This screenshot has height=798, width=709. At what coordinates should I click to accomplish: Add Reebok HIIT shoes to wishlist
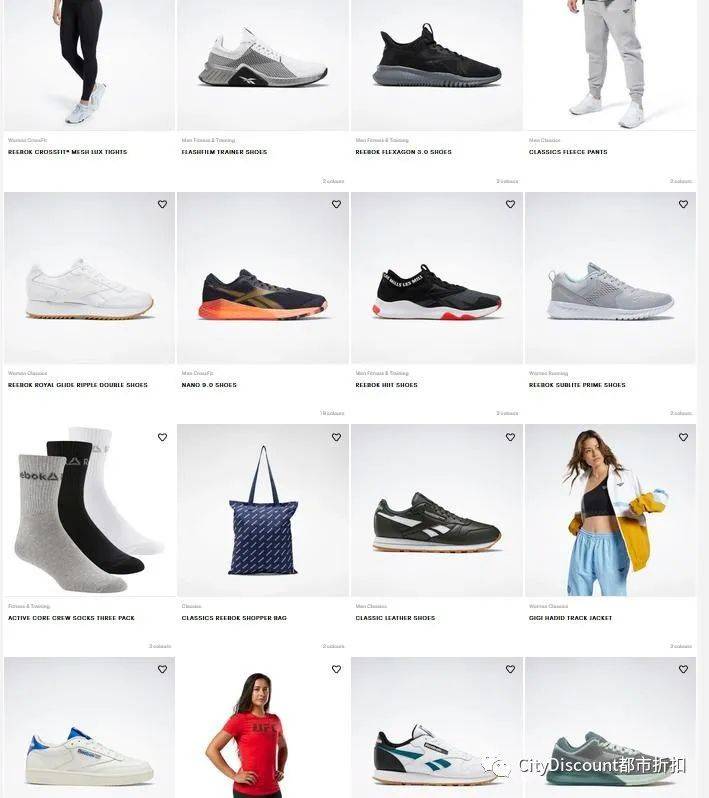coord(511,204)
